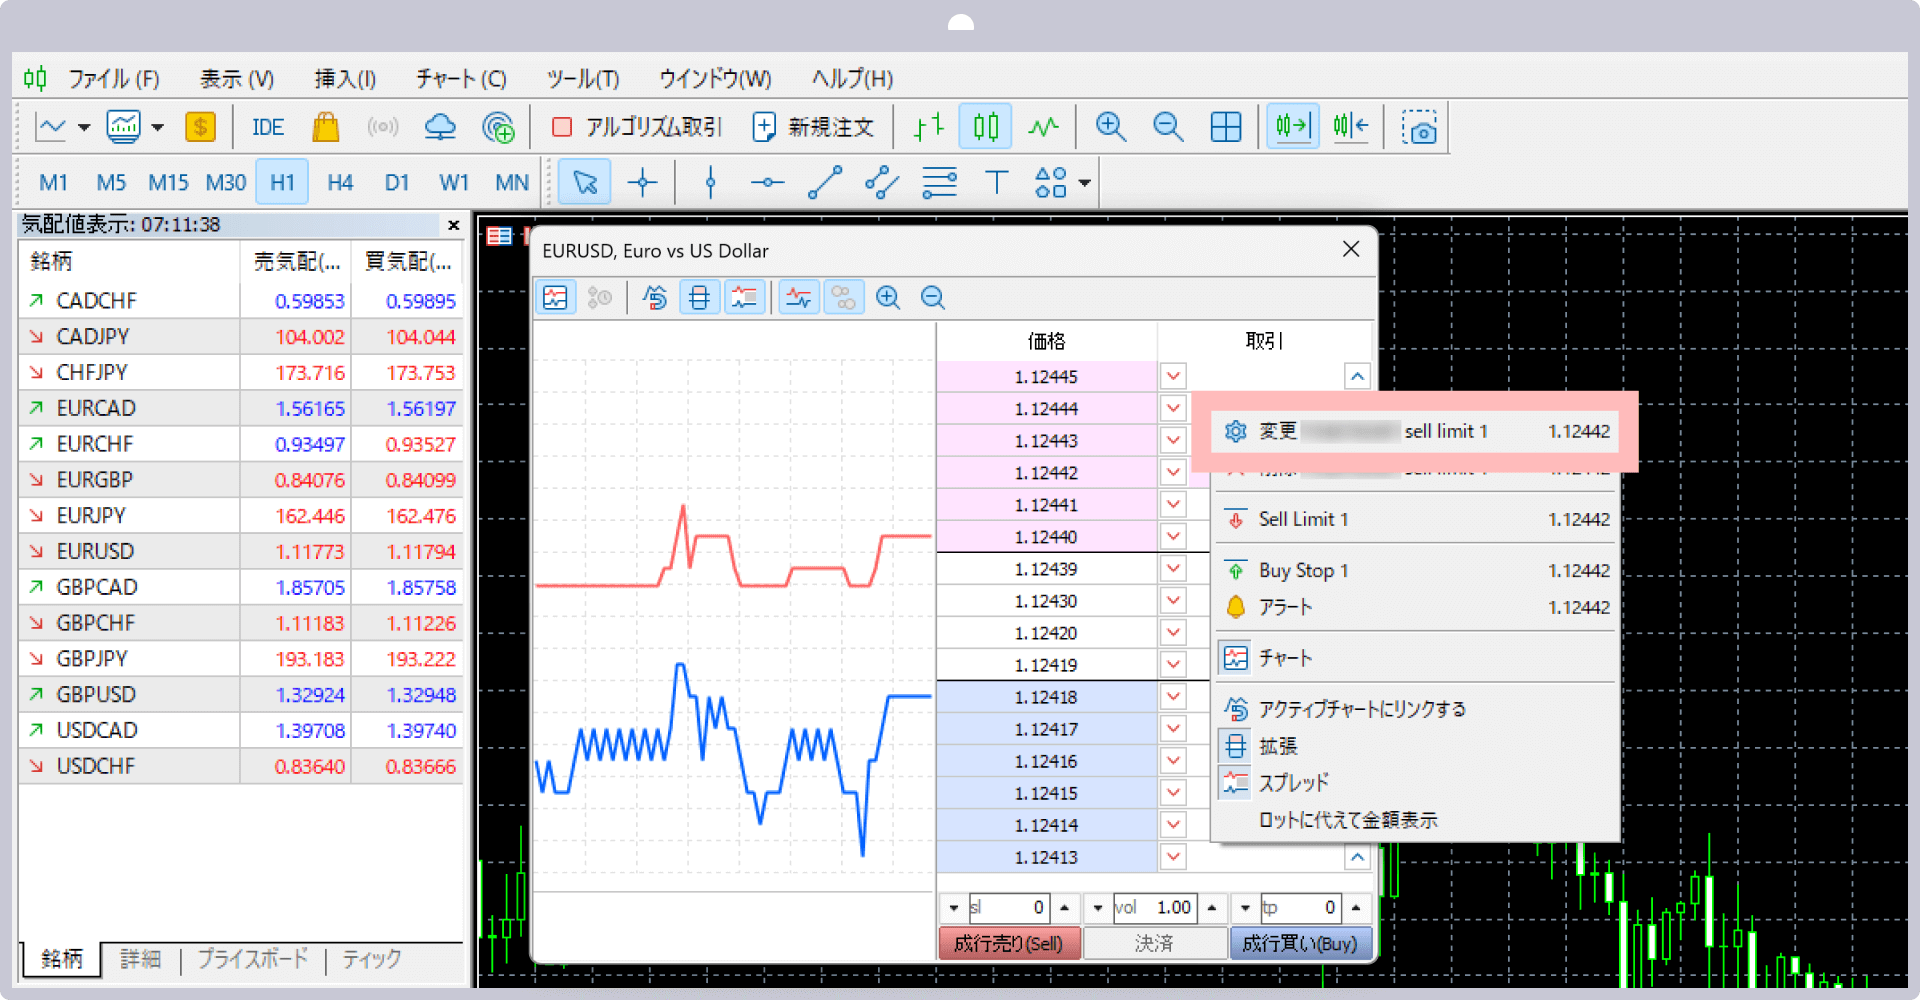Screen dimensions: 1920x1000
Task: Toggle the expand (拡張) option in menu
Action: coord(1277,746)
